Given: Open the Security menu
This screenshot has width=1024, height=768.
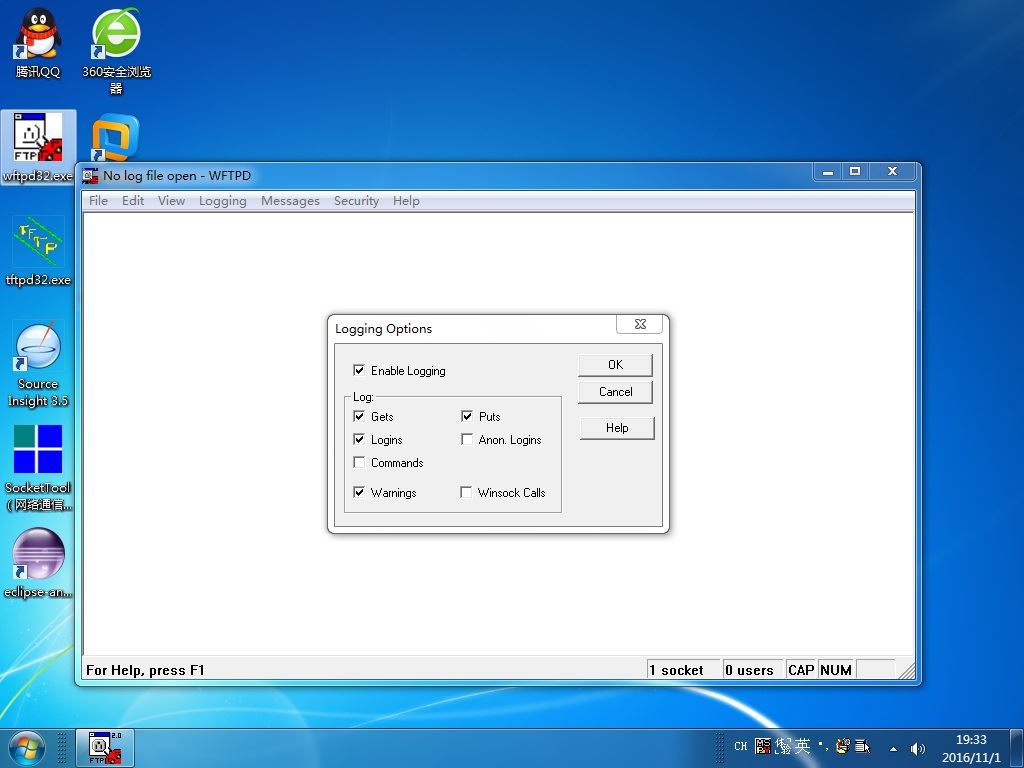Looking at the screenshot, I should tap(356, 200).
